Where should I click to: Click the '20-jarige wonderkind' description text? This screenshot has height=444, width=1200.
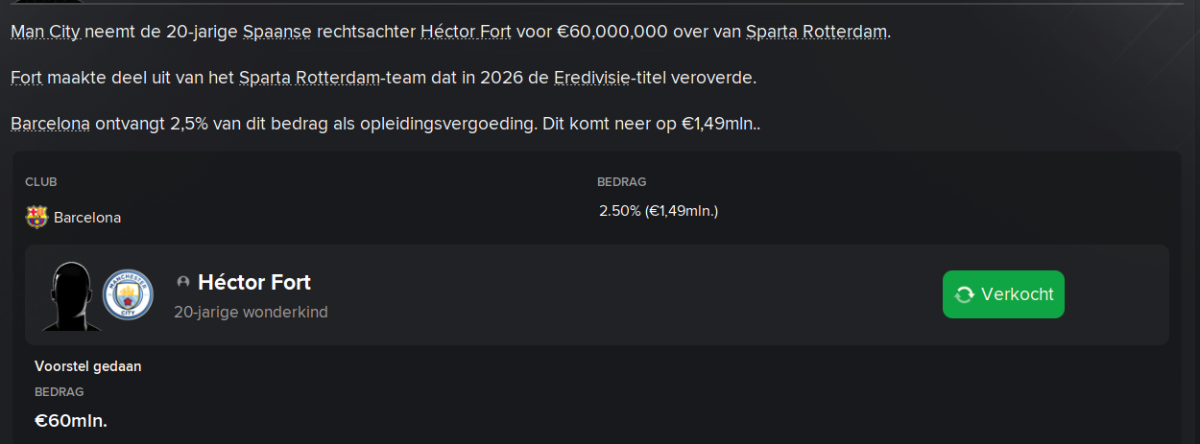(x=251, y=312)
